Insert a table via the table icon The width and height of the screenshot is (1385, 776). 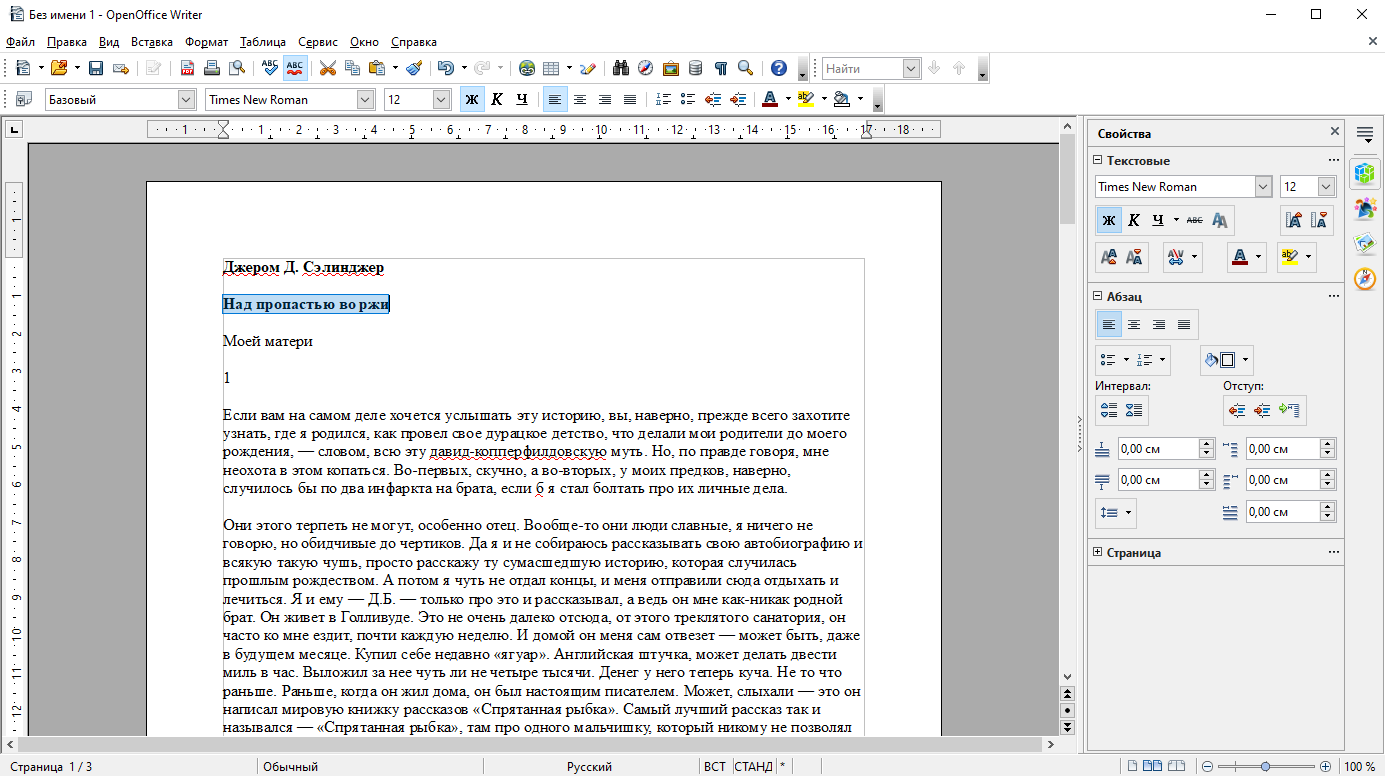[x=551, y=68]
